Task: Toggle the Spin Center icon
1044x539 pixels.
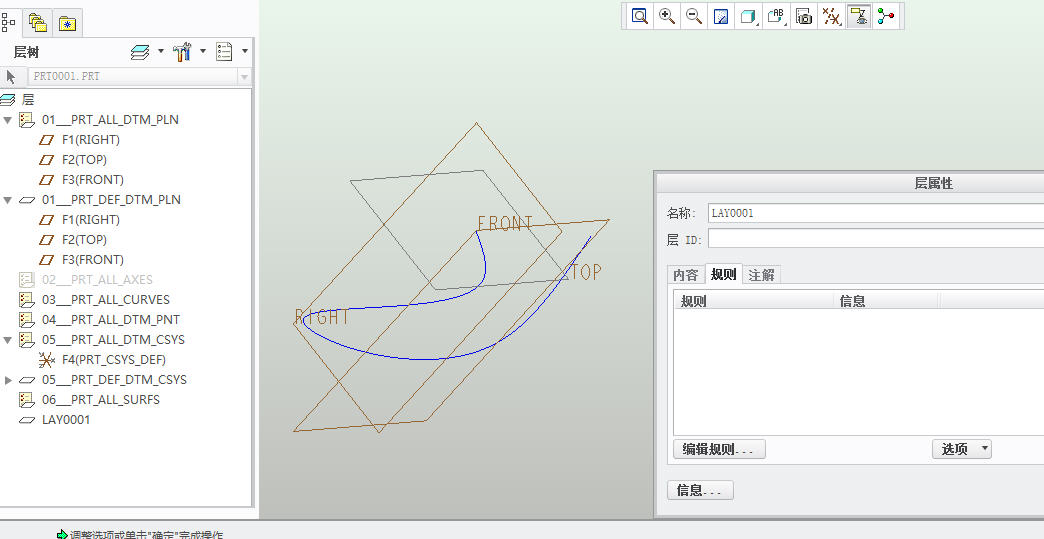Action: point(886,16)
